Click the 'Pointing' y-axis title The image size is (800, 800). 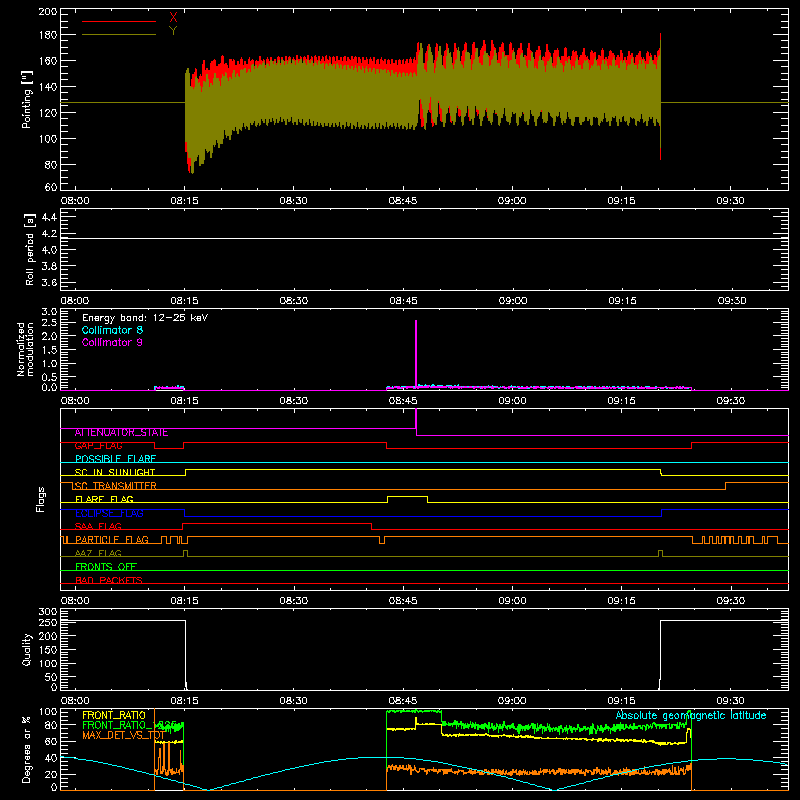click(27, 99)
